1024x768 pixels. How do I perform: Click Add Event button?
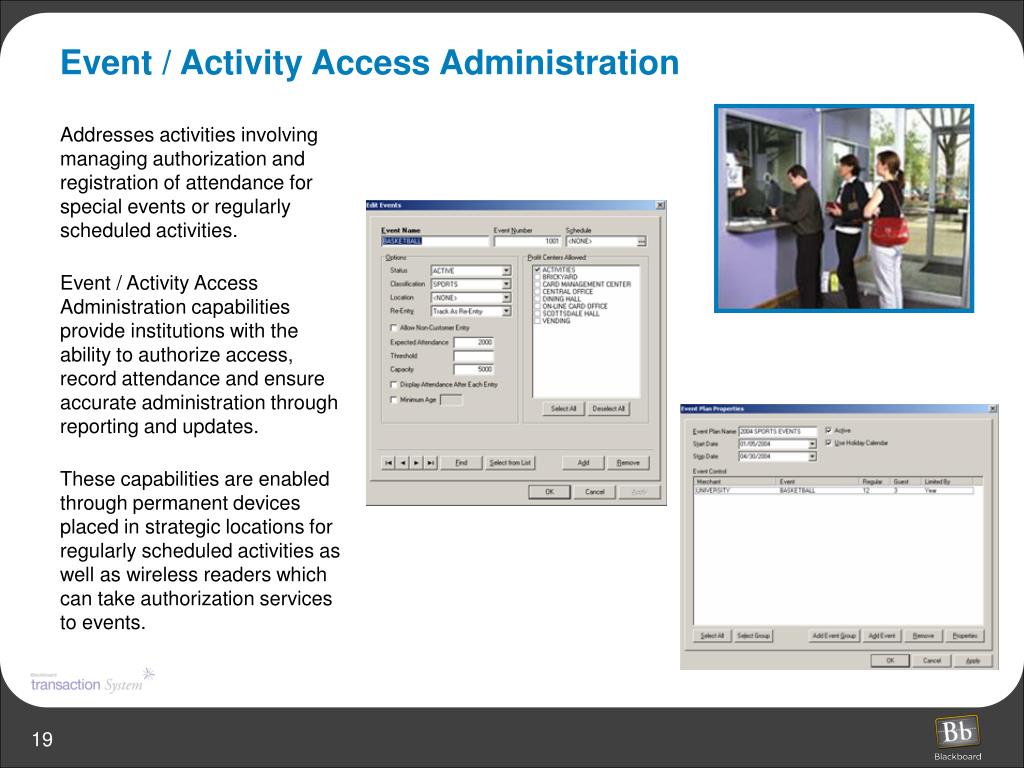pyautogui.click(x=882, y=635)
